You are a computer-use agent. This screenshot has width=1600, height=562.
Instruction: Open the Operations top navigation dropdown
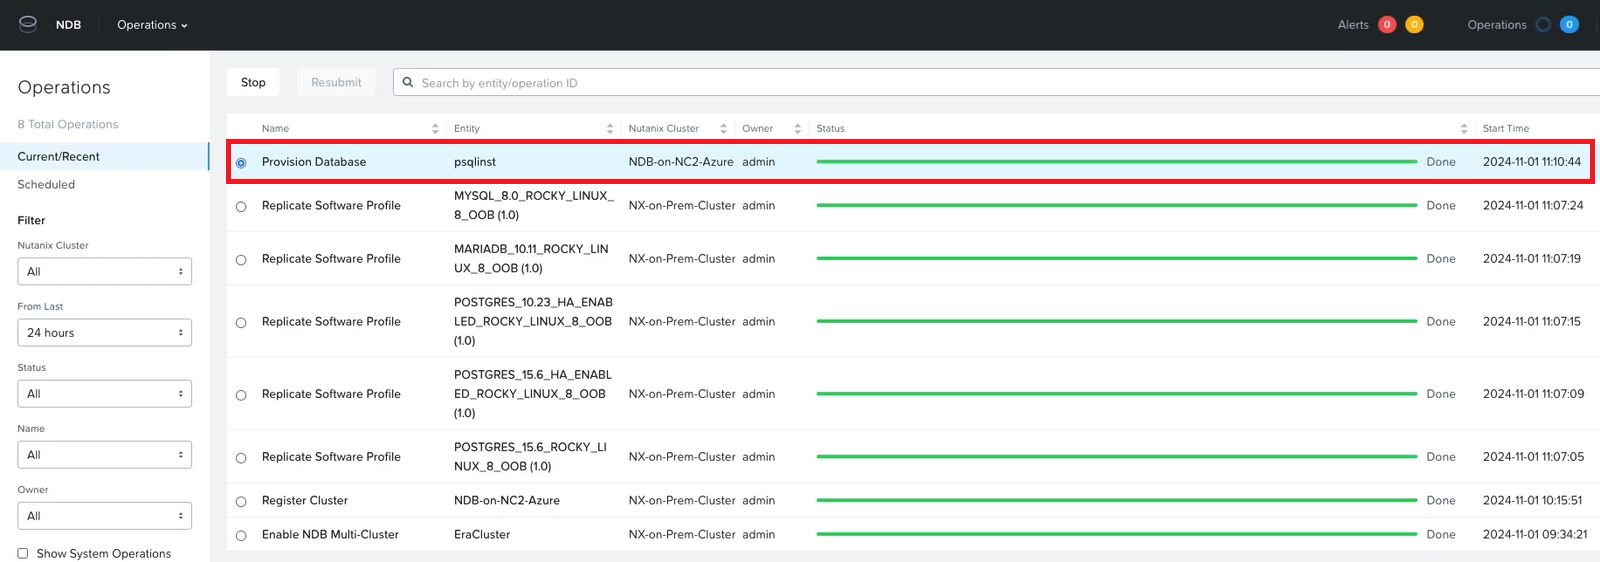tap(152, 25)
